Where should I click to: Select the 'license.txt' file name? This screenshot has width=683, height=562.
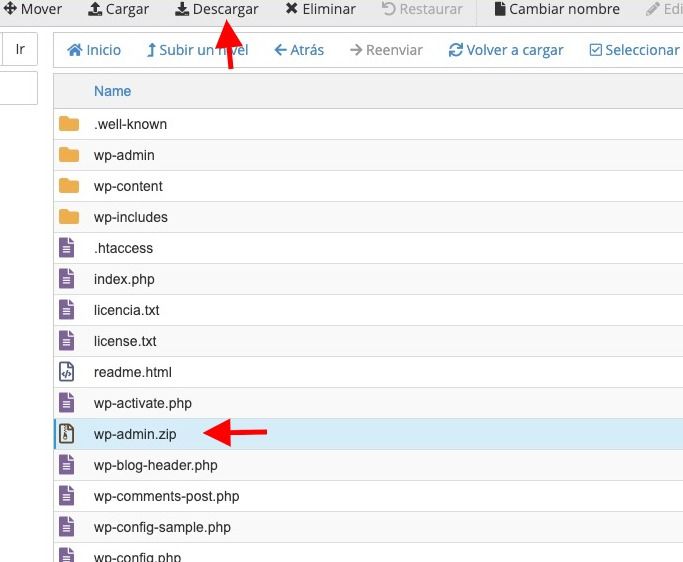coord(125,341)
